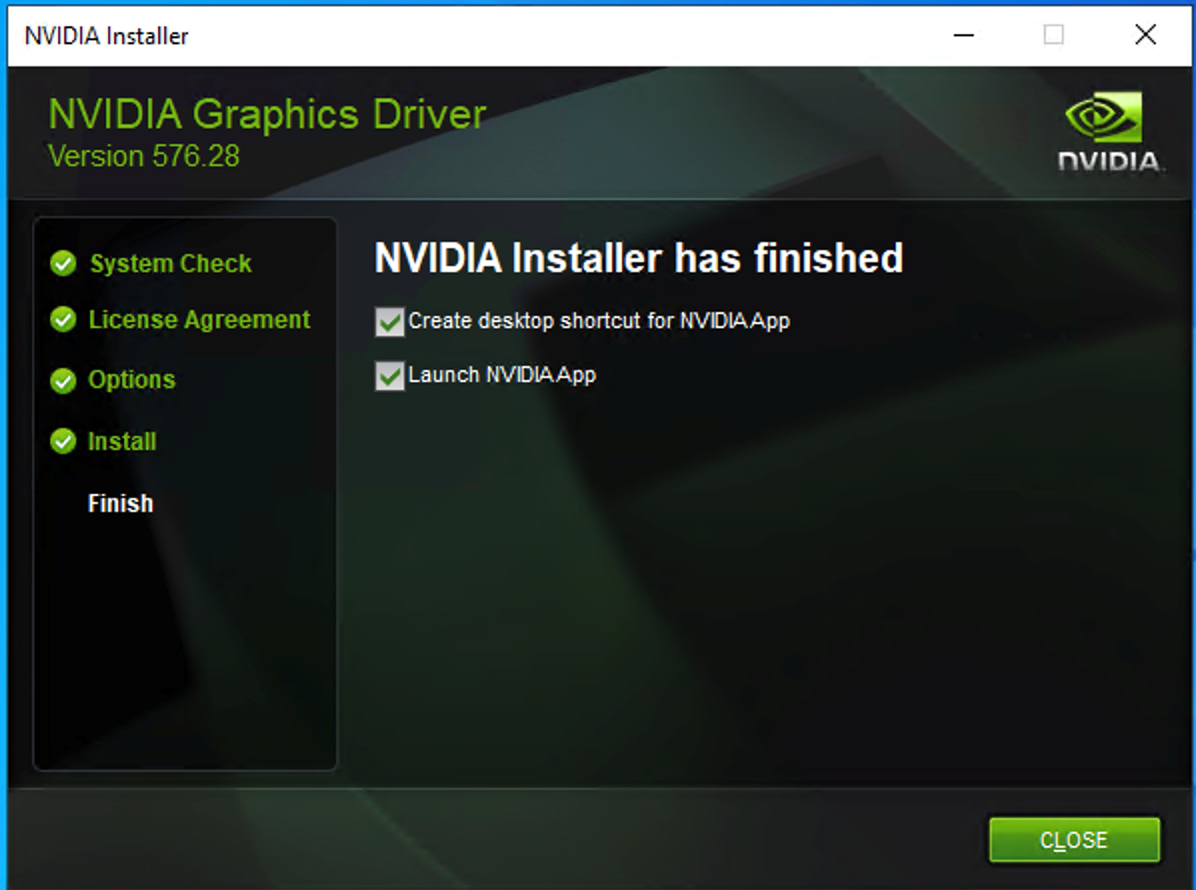Select the Finish step label

121,503
